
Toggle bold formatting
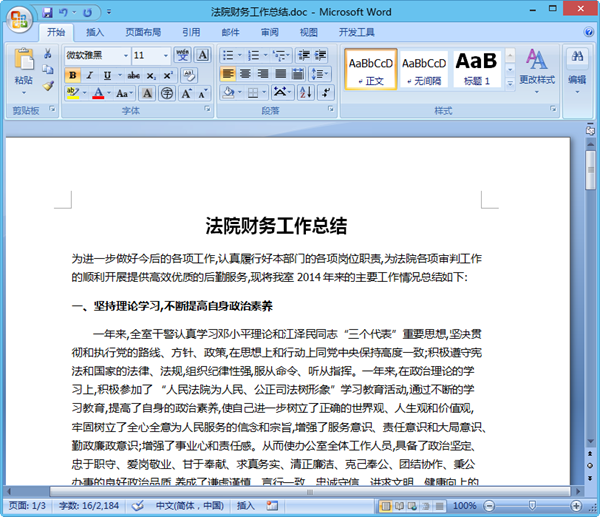pyautogui.click(x=73, y=75)
